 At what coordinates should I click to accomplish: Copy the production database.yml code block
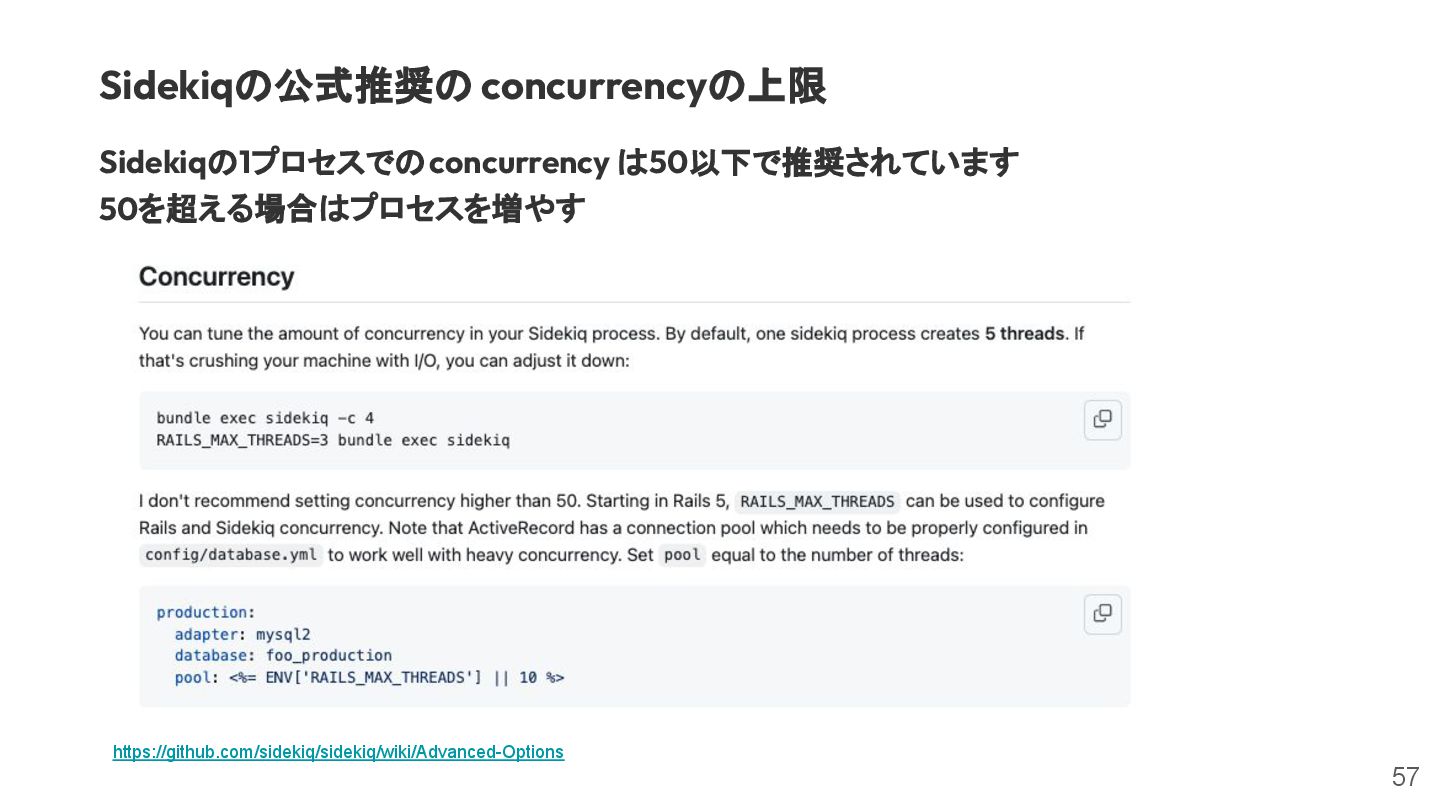pos(1102,614)
